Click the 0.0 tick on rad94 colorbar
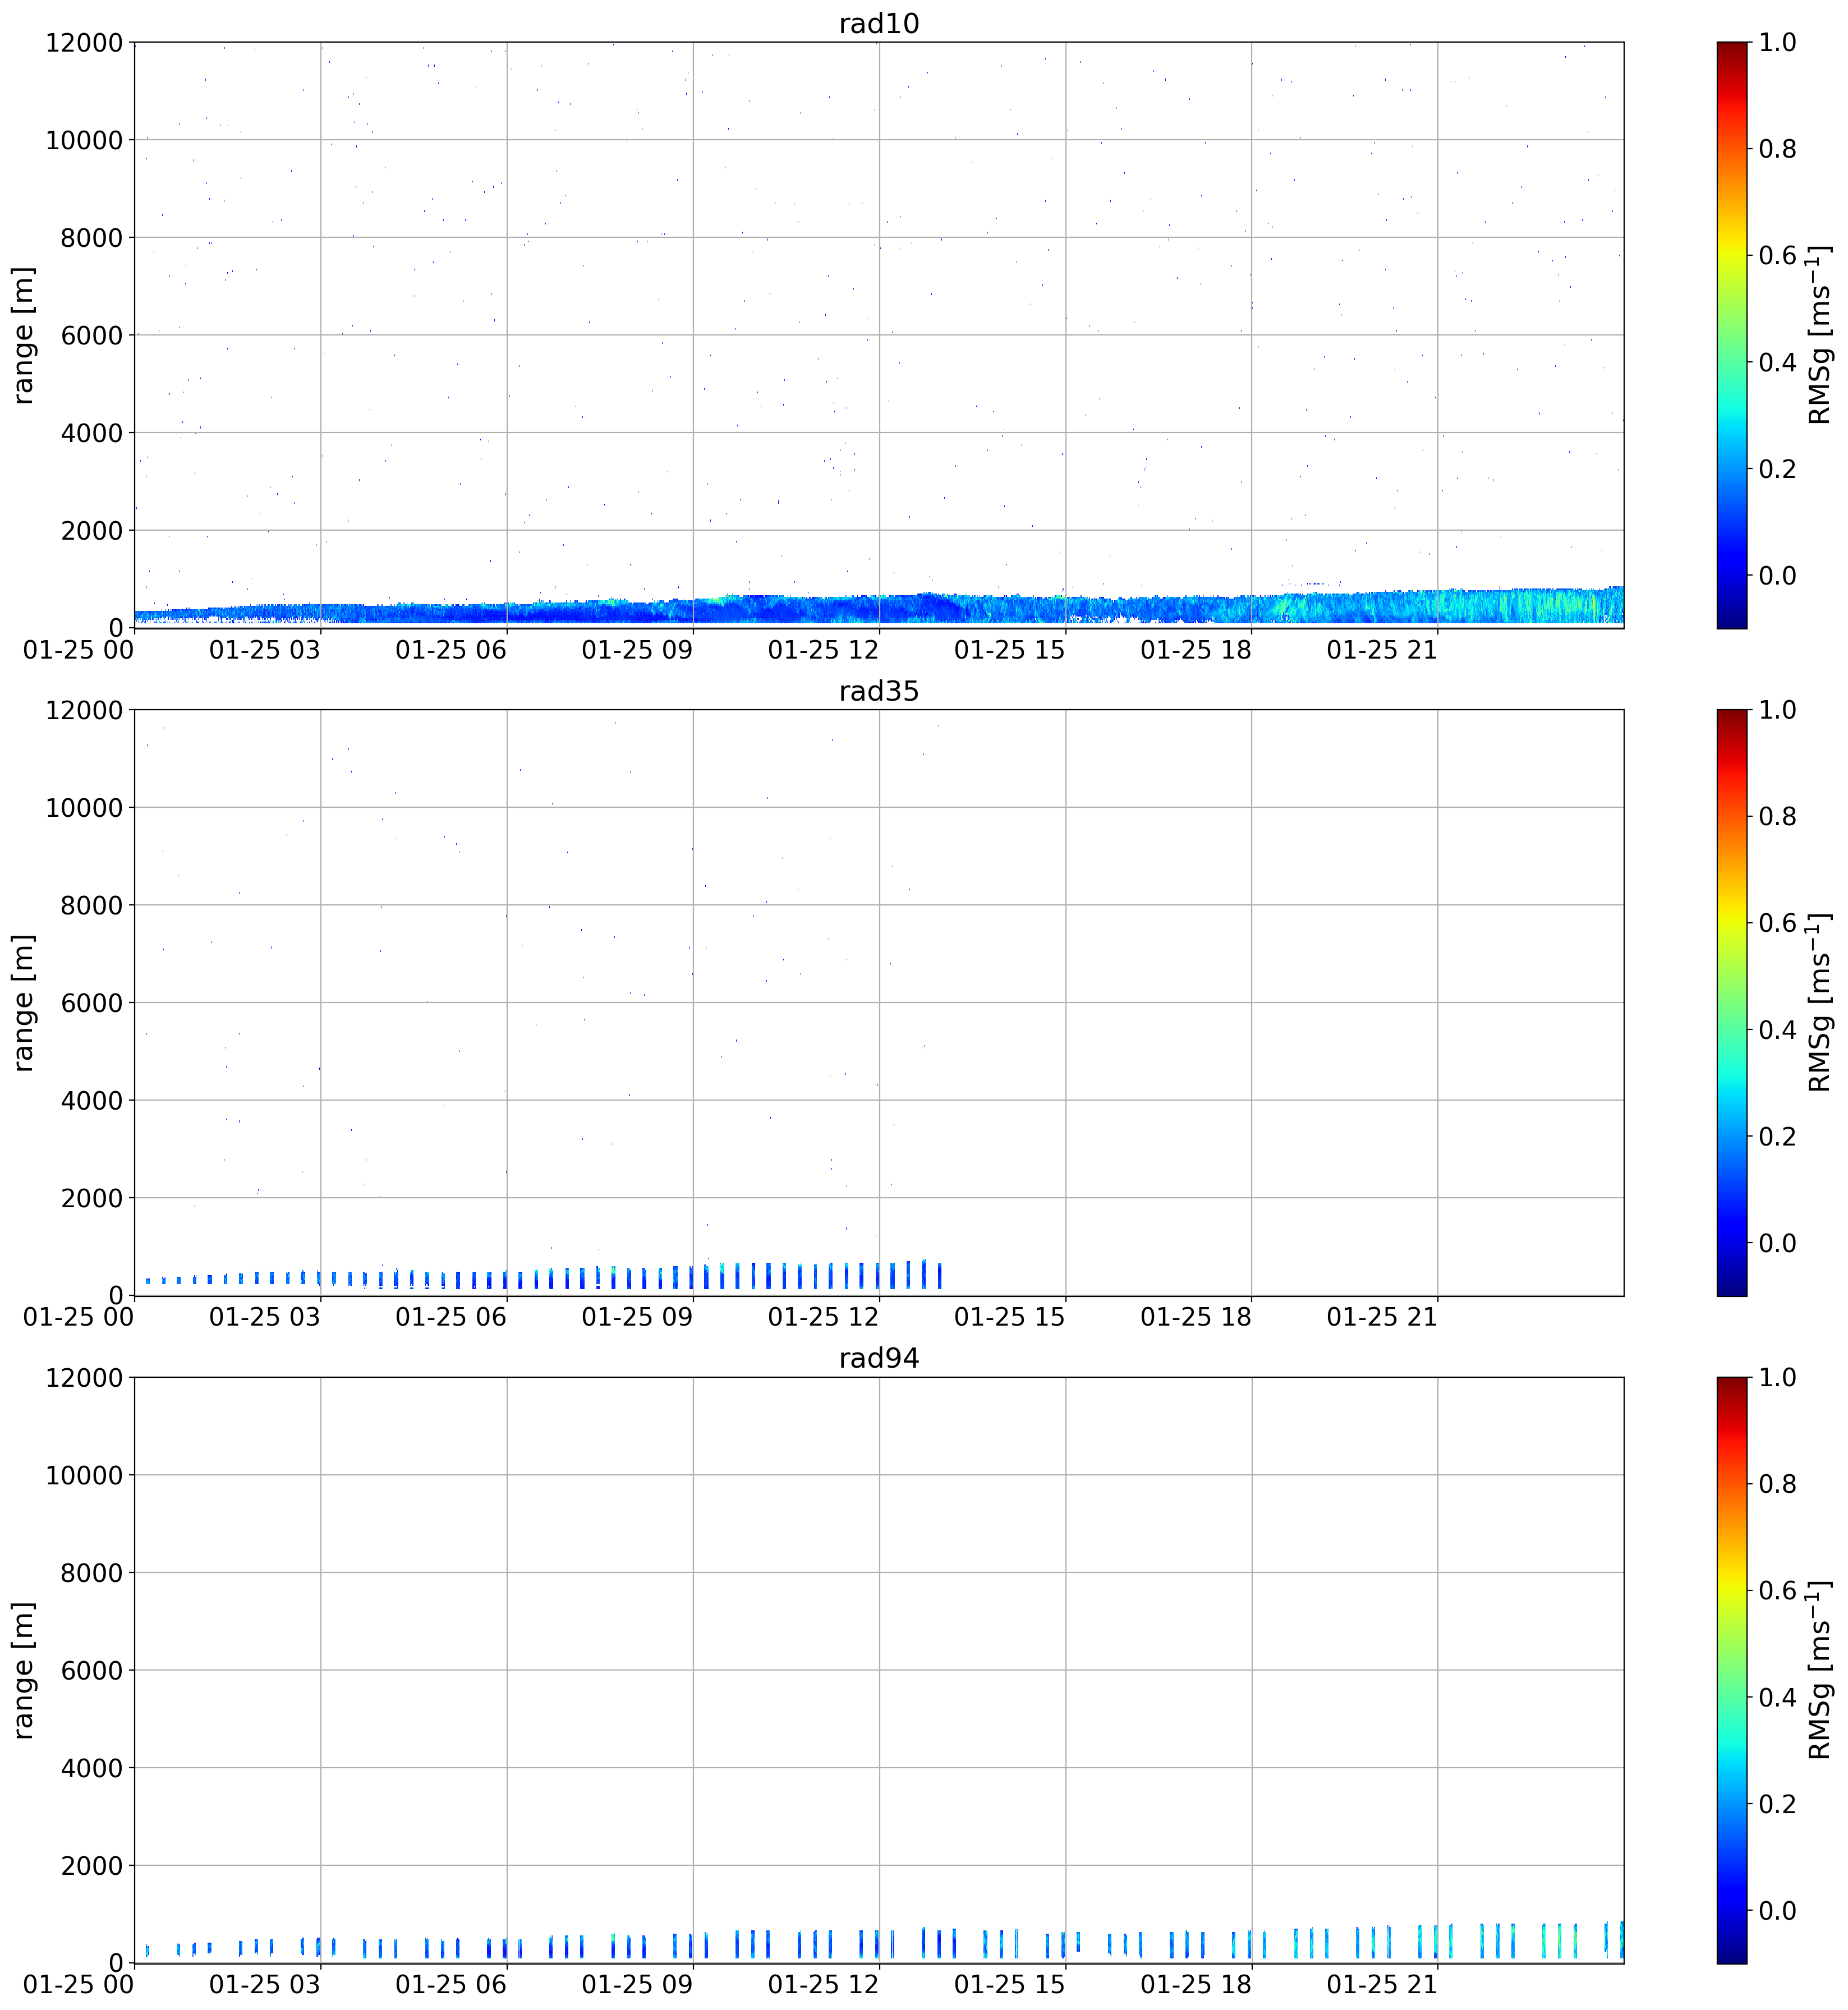 point(1777,1910)
